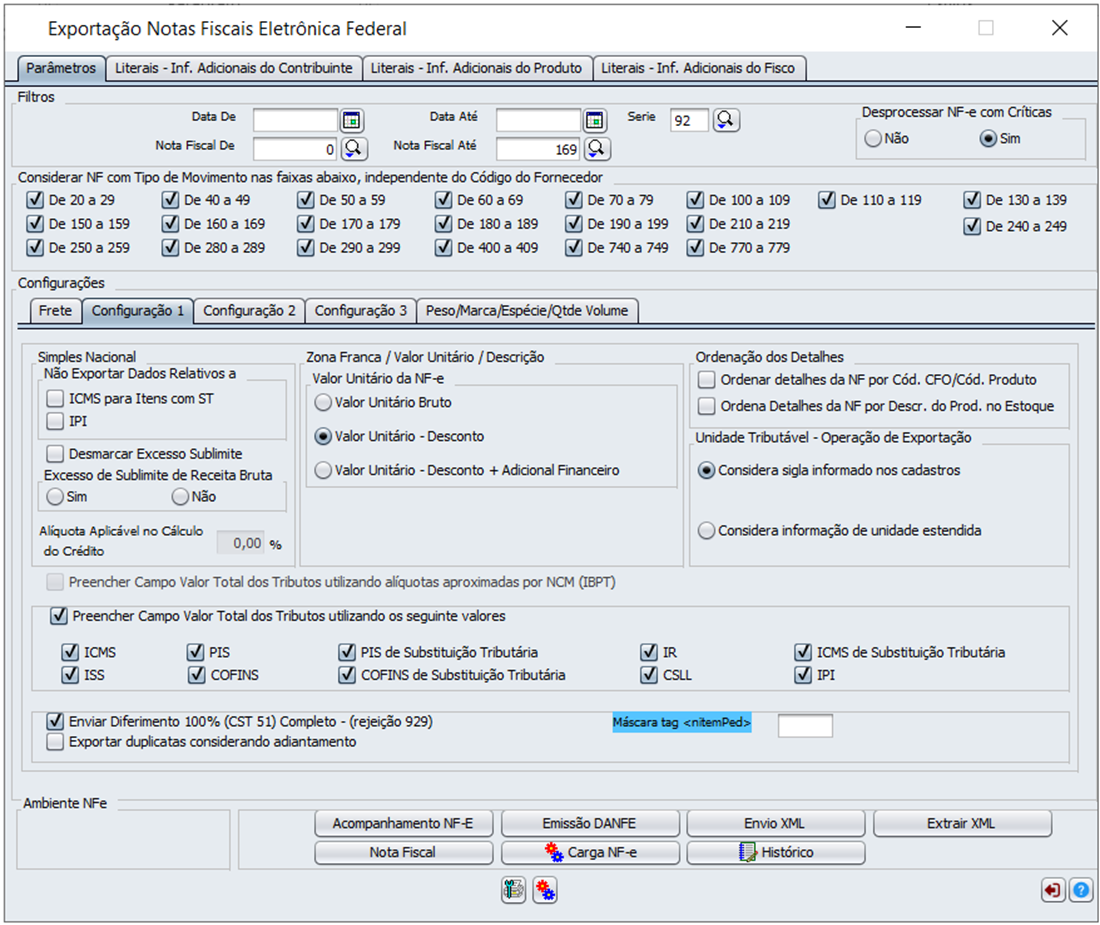Viewport: 1100px width, 925px height.
Task: Select Sim for Desprocessar NF-e com Críticas
Action: (x=988, y=138)
